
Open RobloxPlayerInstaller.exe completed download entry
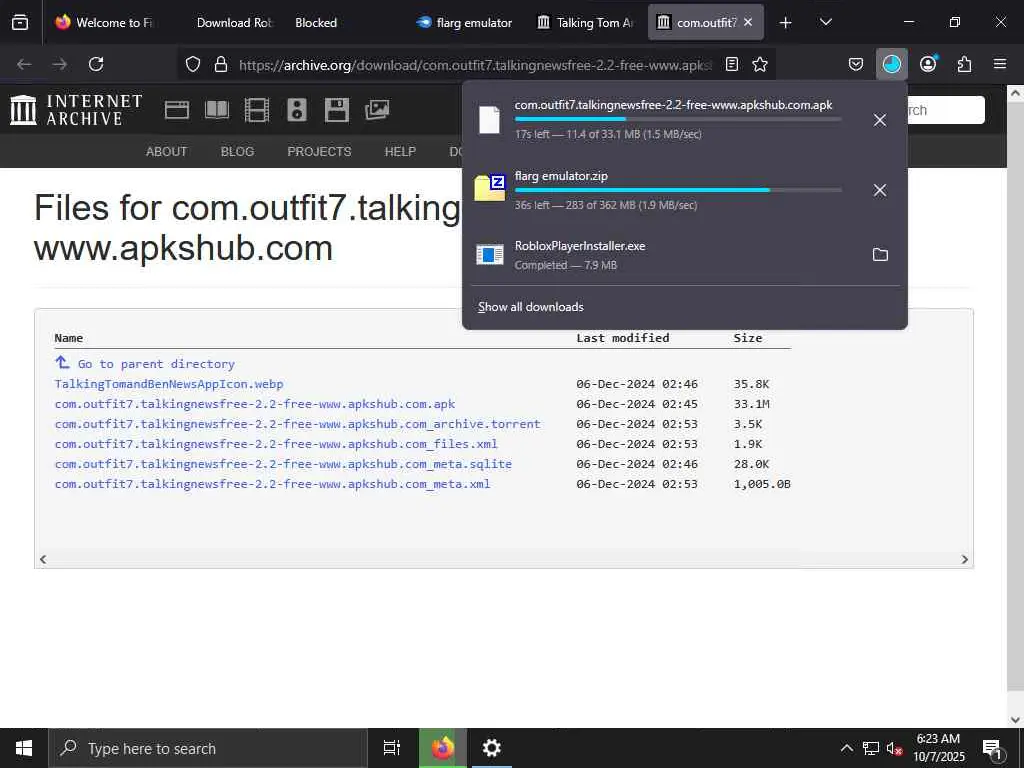coord(666,255)
